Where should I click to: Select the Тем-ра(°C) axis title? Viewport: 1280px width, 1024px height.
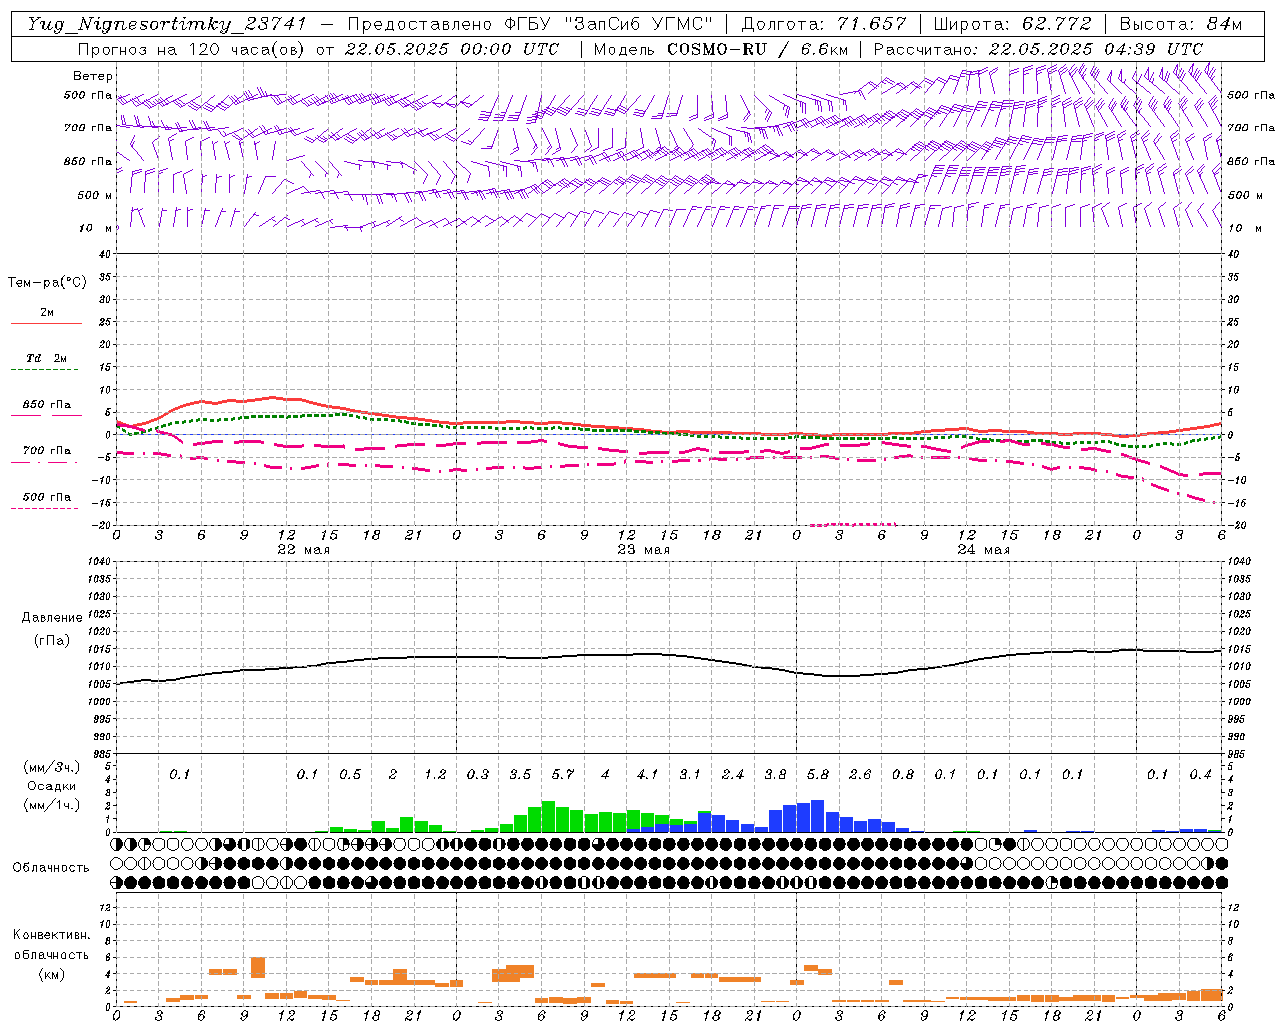[x=47, y=283]
